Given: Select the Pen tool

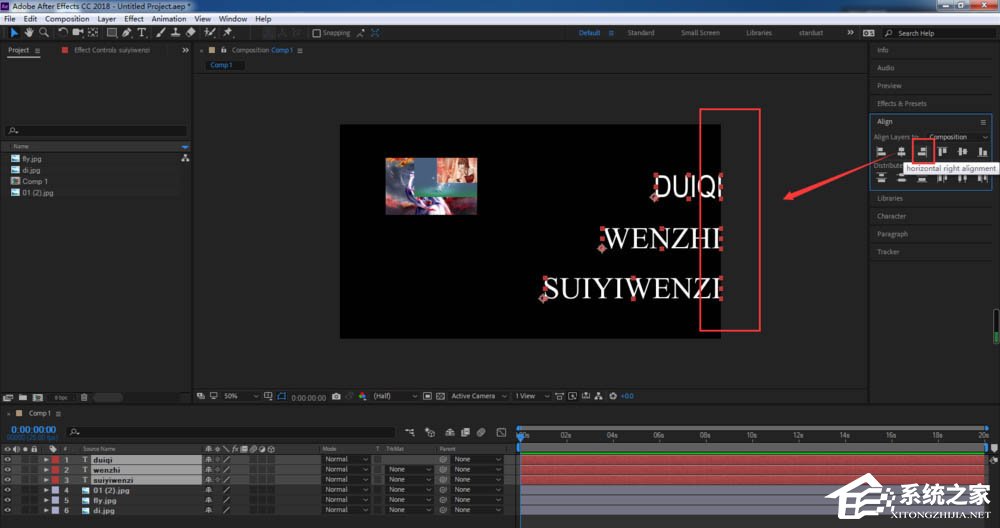Looking at the screenshot, I should (x=127, y=32).
